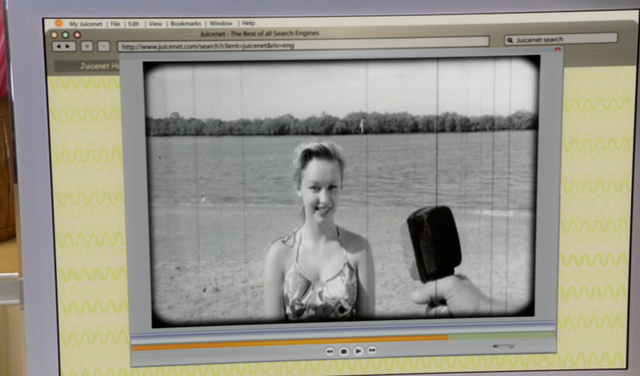Click the rewind button in player
Image resolution: width=640 pixels, height=376 pixels.
329,351
